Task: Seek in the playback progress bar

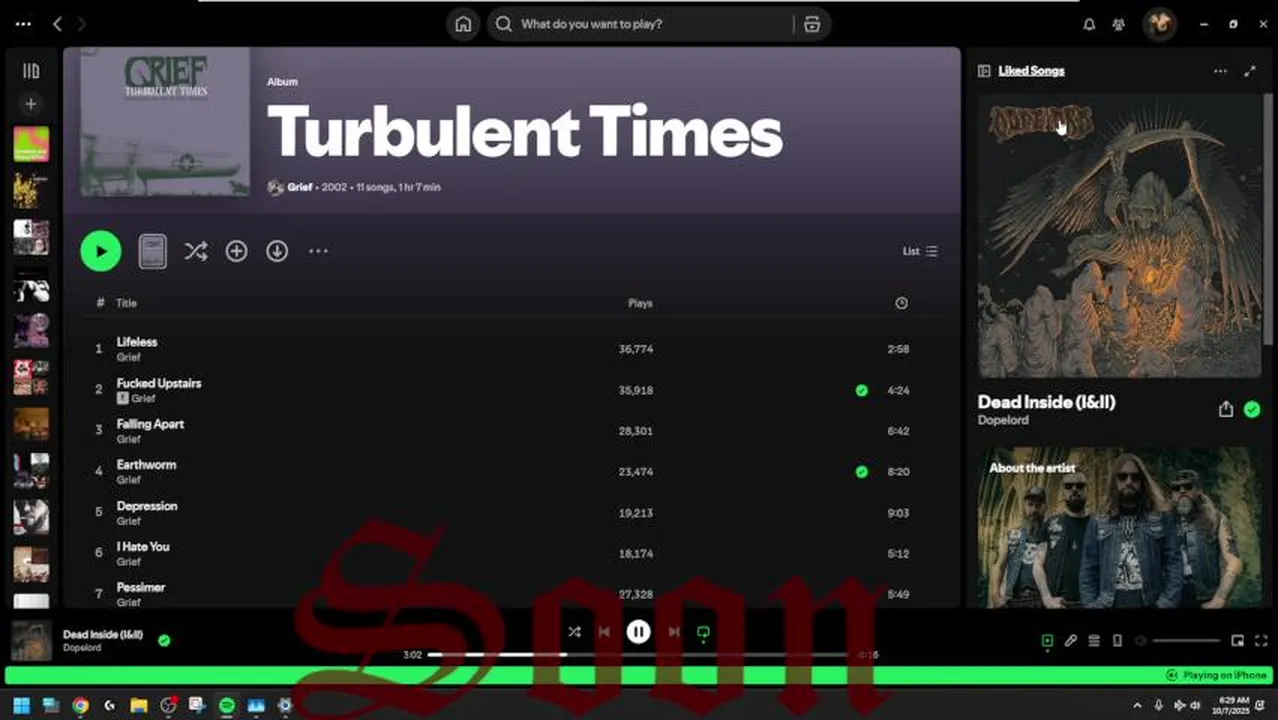Action: pos(640,655)
